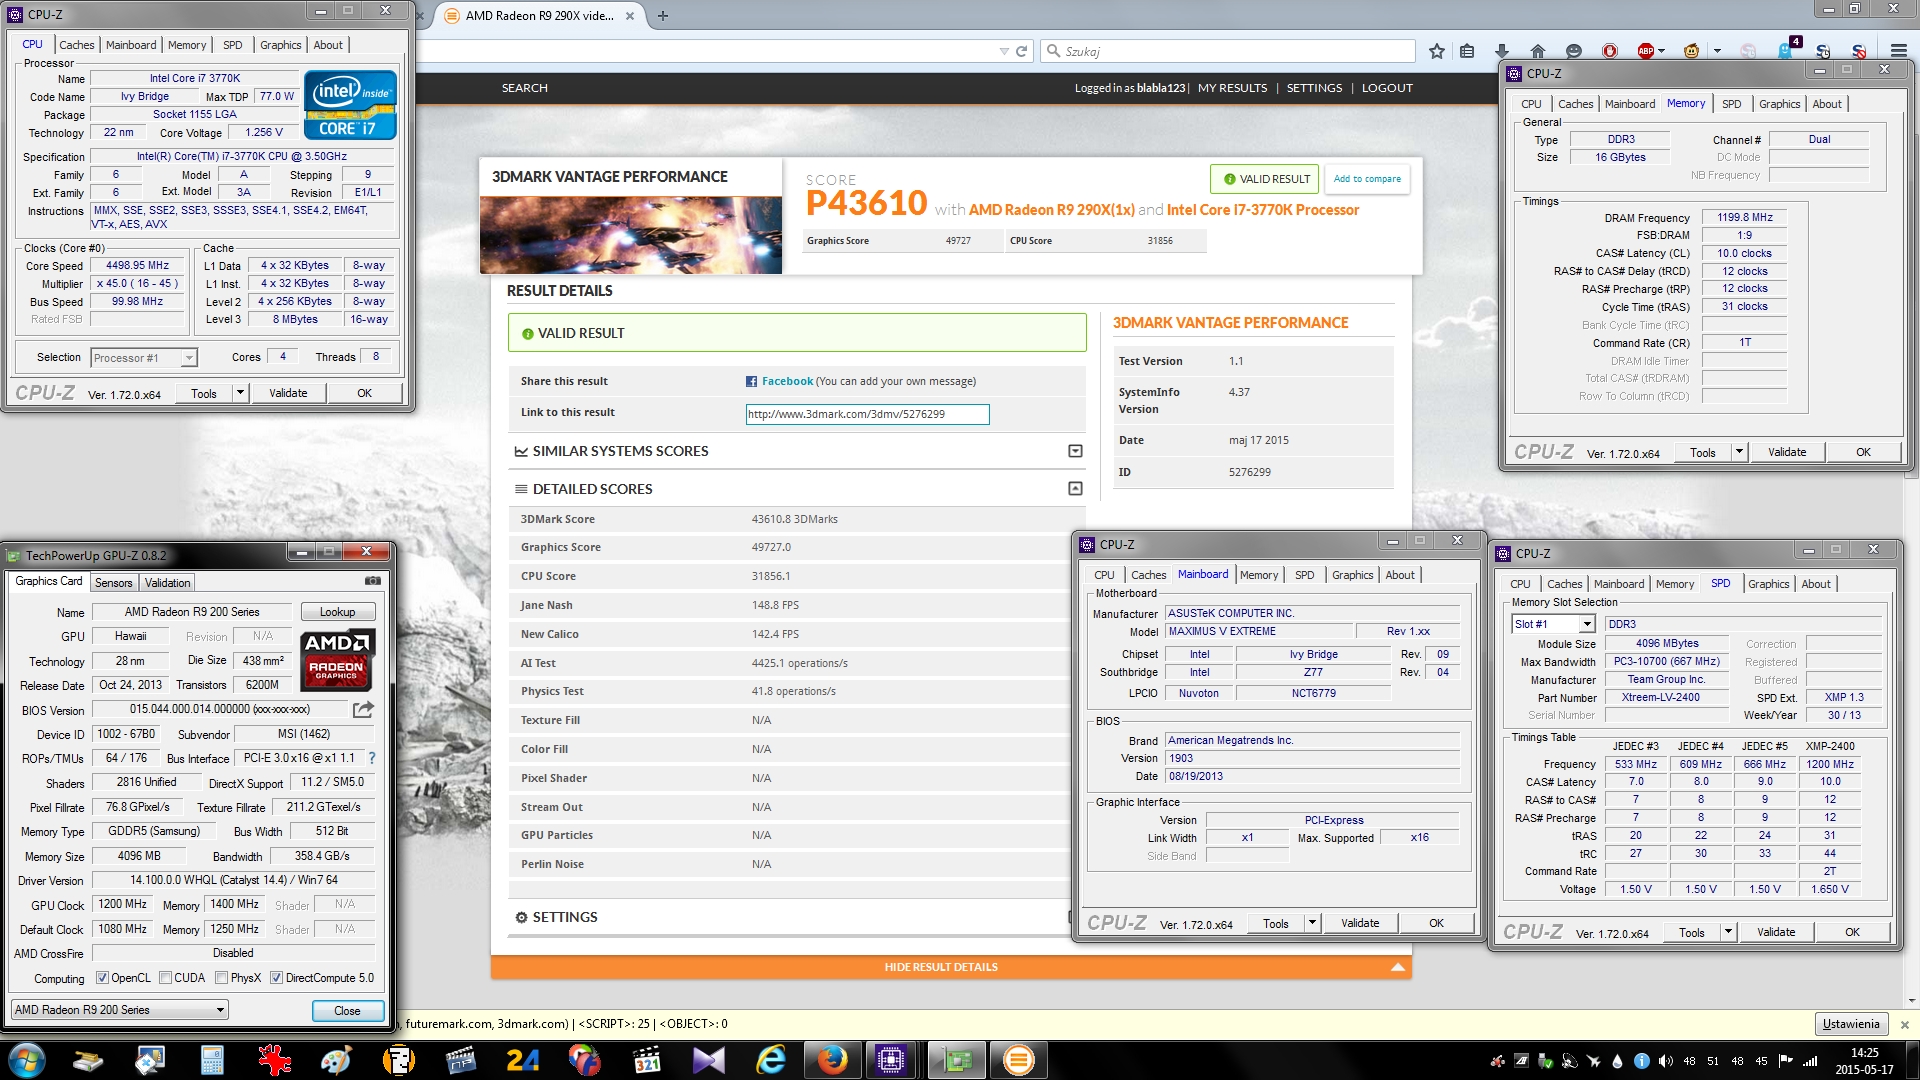The width and height of the screenshot is (1920, 1080).
Task: Open Tools dropdown arrow in Mainboard CPU-Z window
Action: [x=1312, y=923]
